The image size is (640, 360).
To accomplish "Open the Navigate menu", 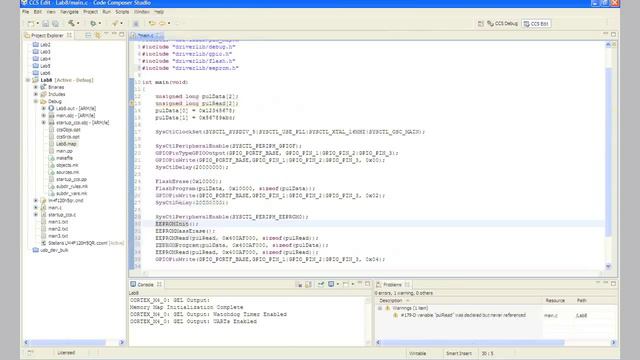I will (69, 12).
